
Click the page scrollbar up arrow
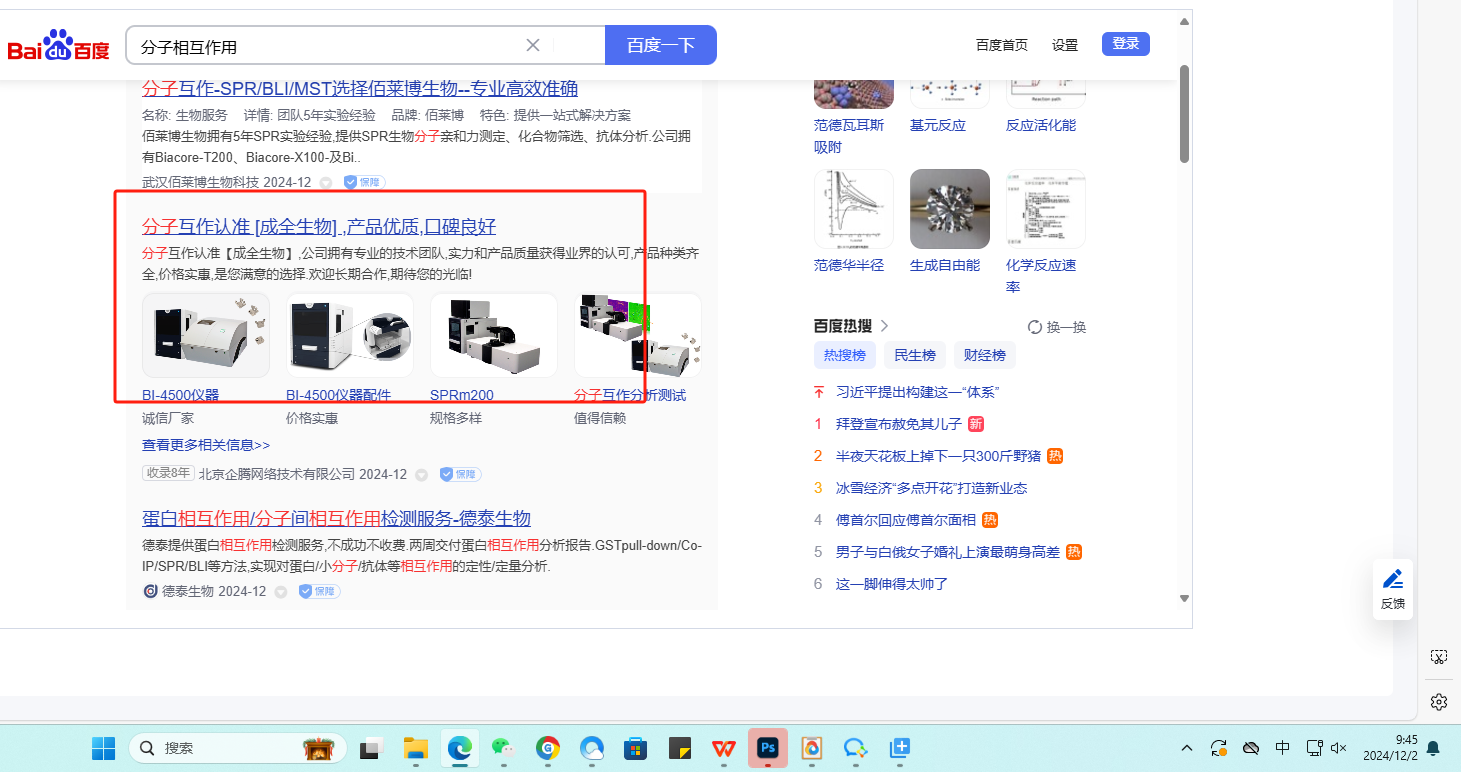[1184, 21]
